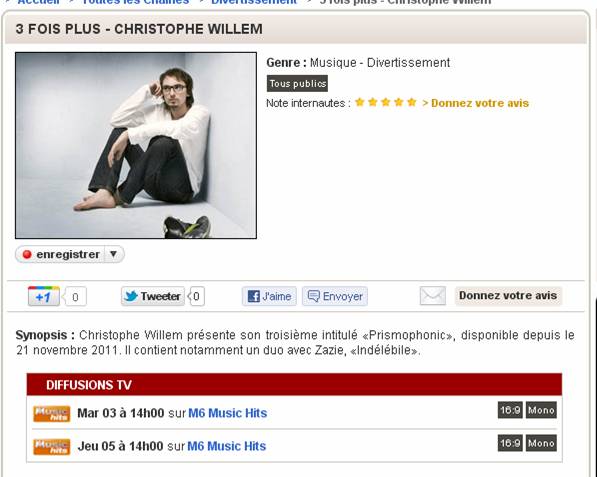
Task: Click the envelope email icon
Action: [x=433, y=296]
